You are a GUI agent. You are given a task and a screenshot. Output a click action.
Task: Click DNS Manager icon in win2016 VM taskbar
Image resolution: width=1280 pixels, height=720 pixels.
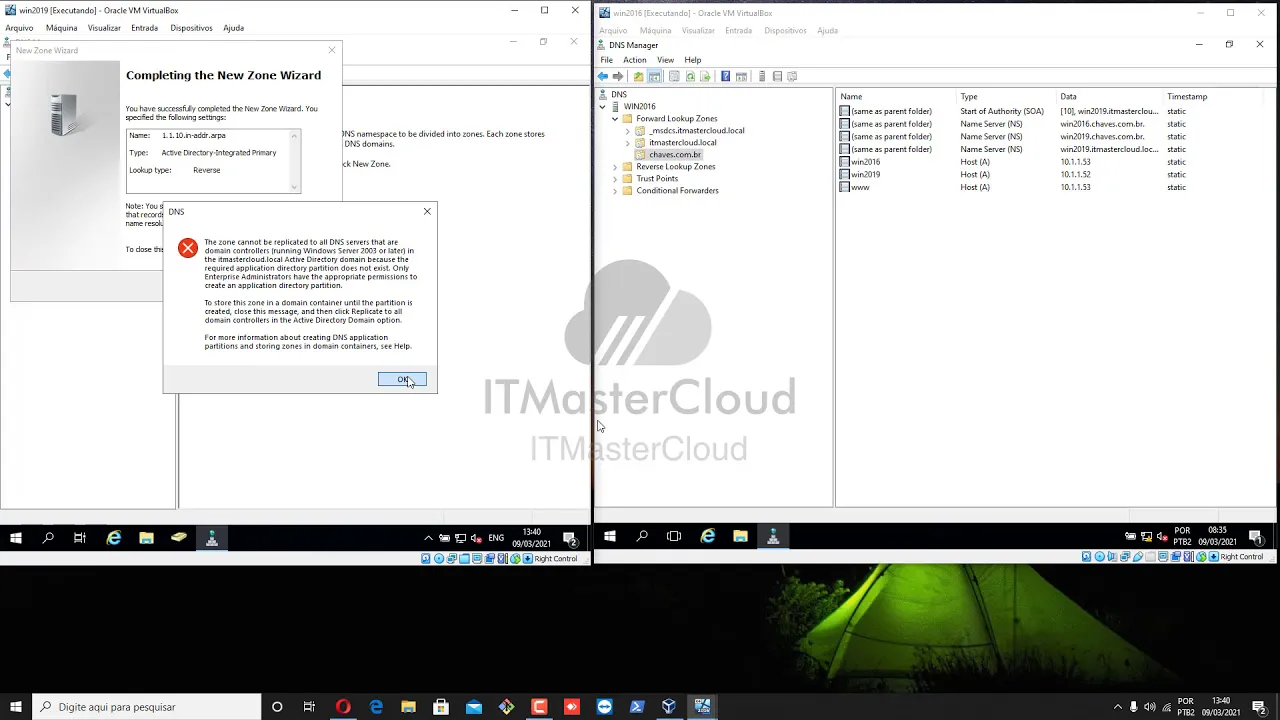[773, 536]
